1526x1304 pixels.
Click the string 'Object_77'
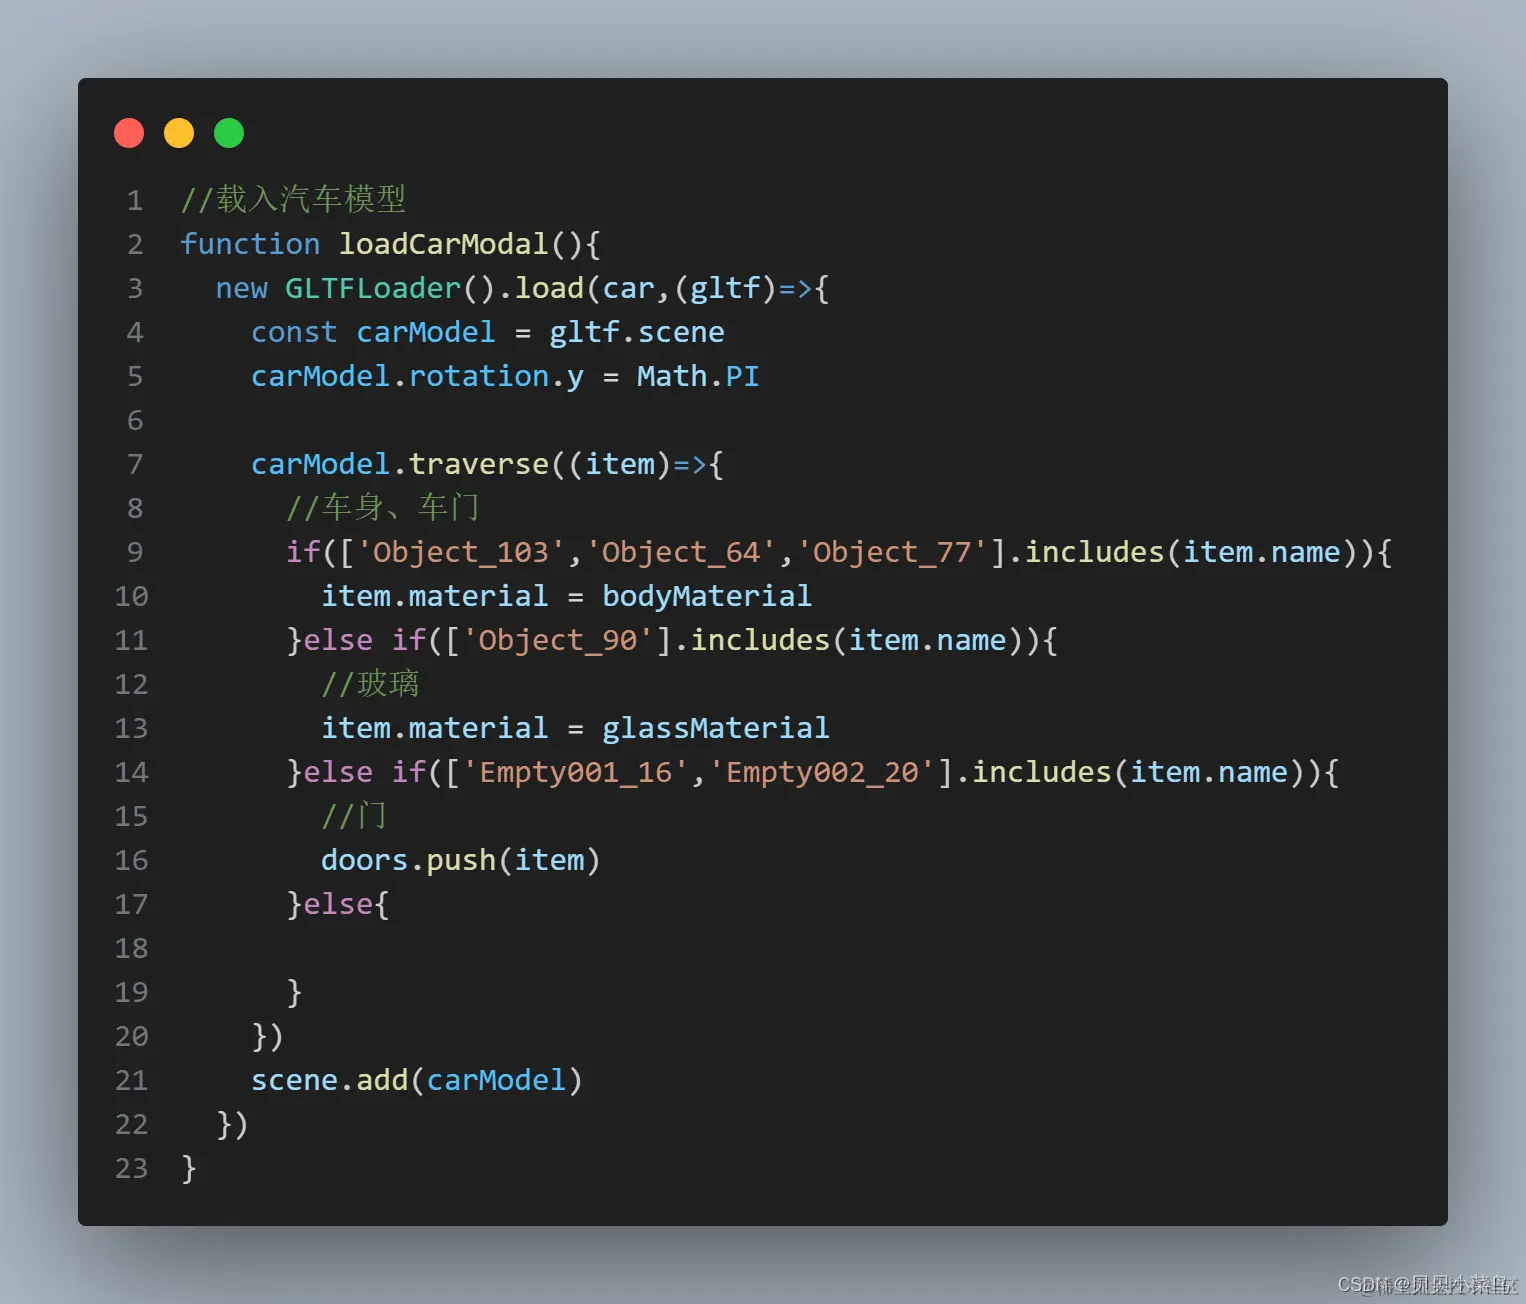pyautogui.click(x=892, y=552)
